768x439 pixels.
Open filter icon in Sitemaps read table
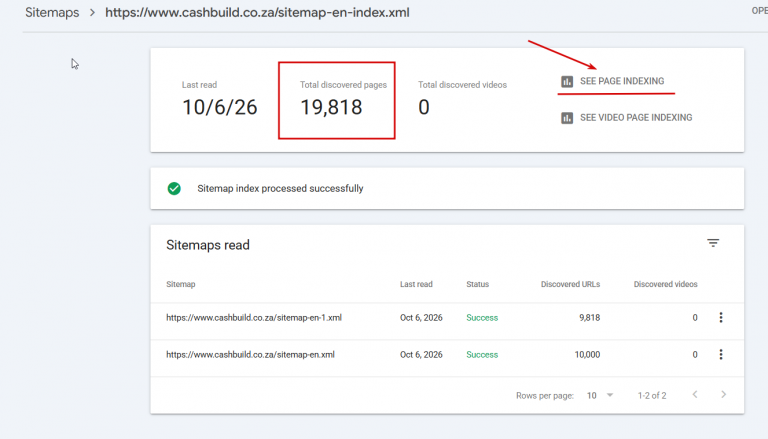(713, 243)
